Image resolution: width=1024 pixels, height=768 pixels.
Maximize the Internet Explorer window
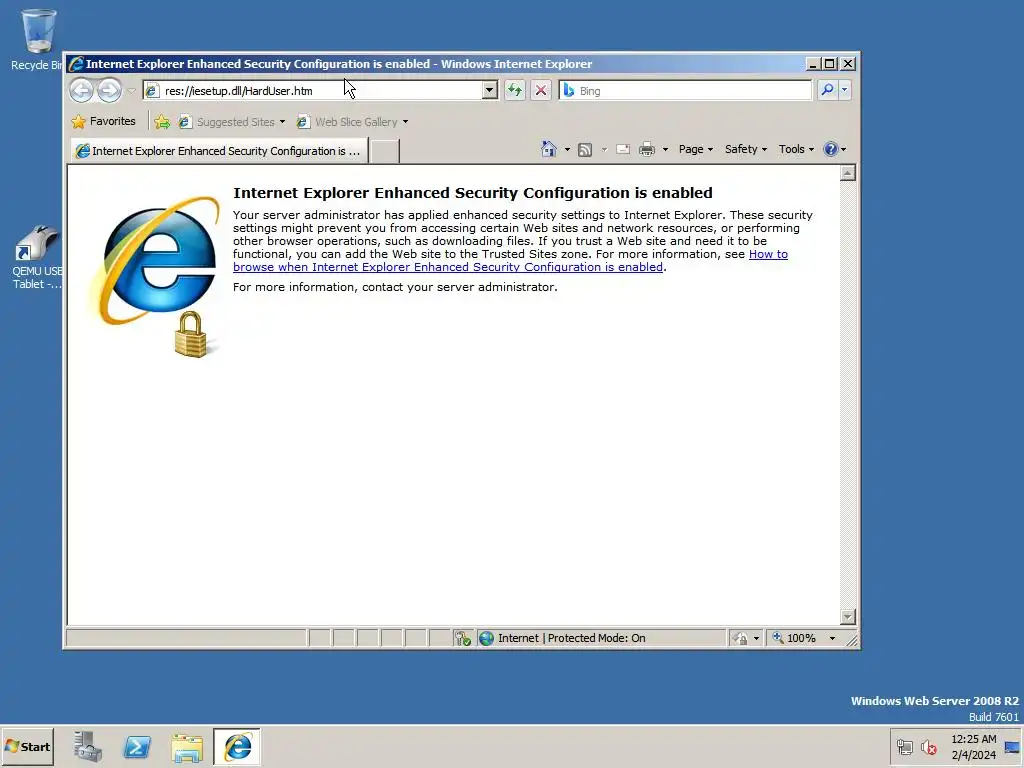(x=829, y=64)
